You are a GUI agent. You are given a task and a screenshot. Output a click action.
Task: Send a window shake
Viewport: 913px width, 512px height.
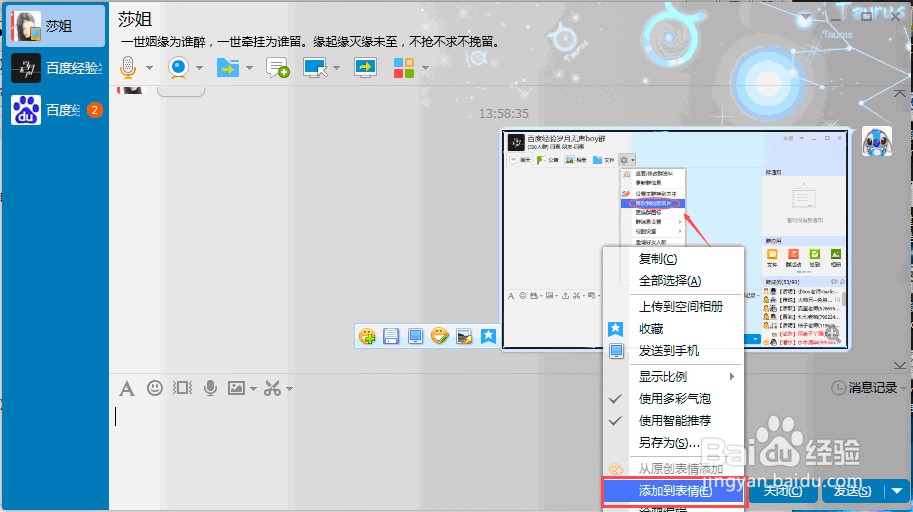point(182,388)
